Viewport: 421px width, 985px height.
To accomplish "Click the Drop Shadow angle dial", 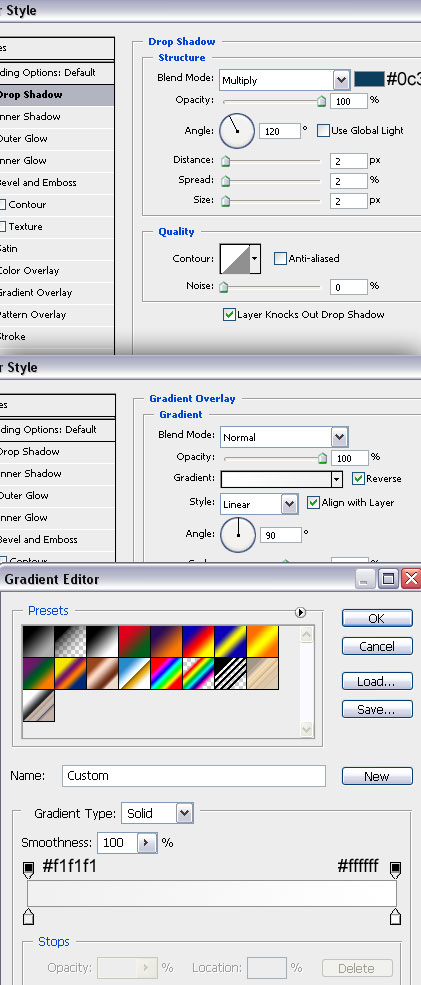I will click(237, 131).
